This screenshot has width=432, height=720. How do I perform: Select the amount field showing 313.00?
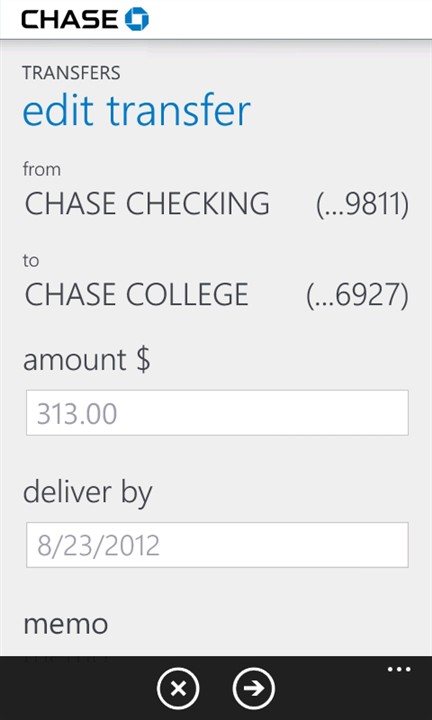pyautogui.click(x=217, y=413)
